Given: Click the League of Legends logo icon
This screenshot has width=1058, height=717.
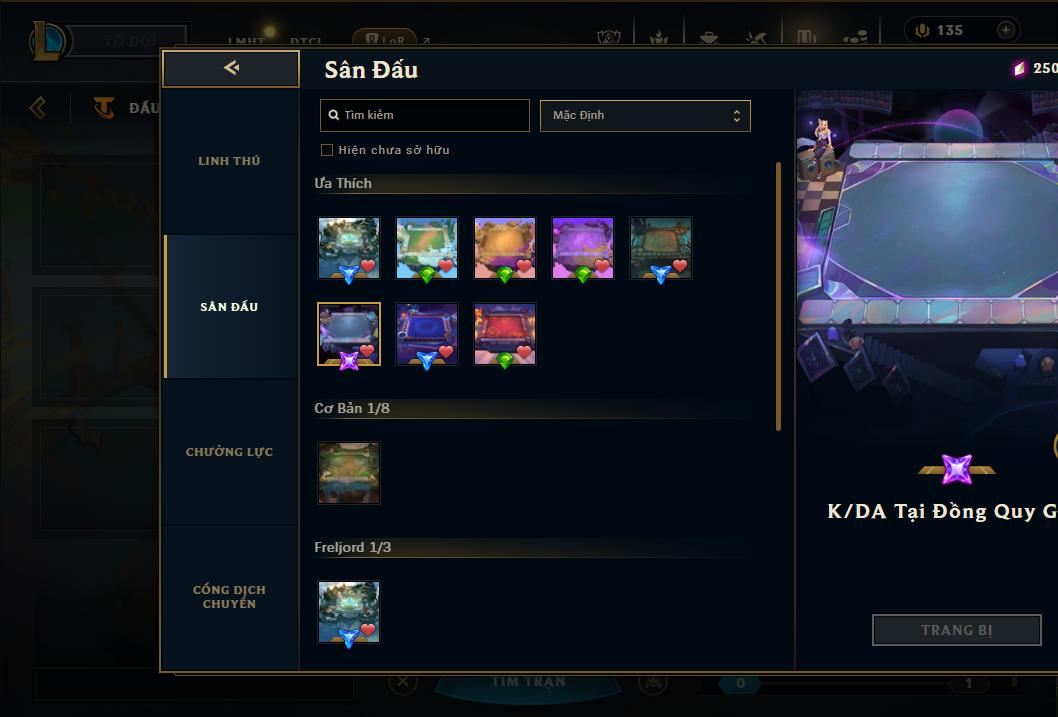Looking at the screenshot, I should [47, 40].
